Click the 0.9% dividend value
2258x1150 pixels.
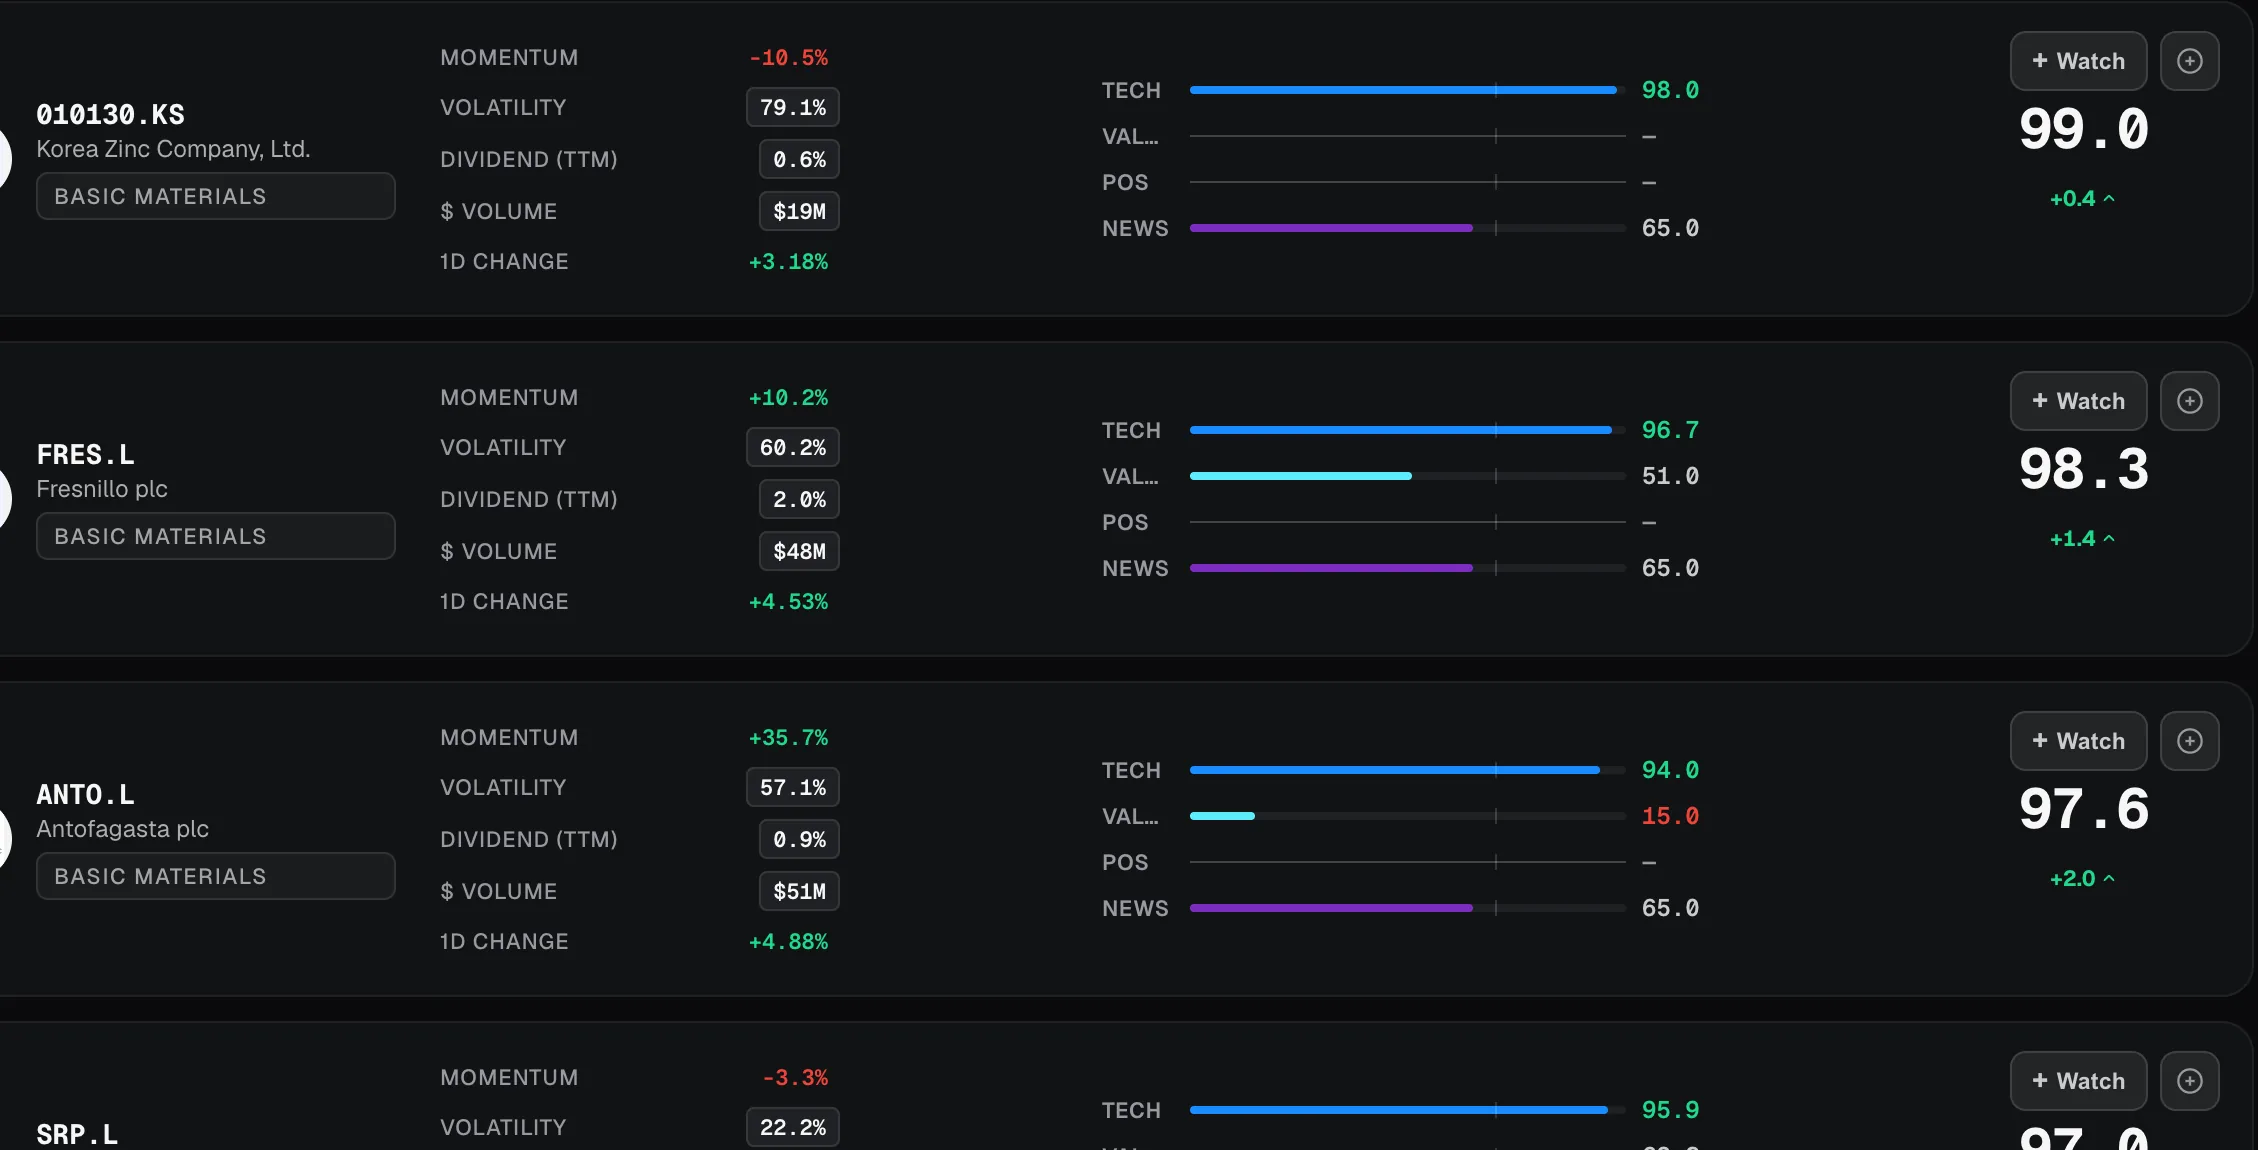(x=799, y=839)
